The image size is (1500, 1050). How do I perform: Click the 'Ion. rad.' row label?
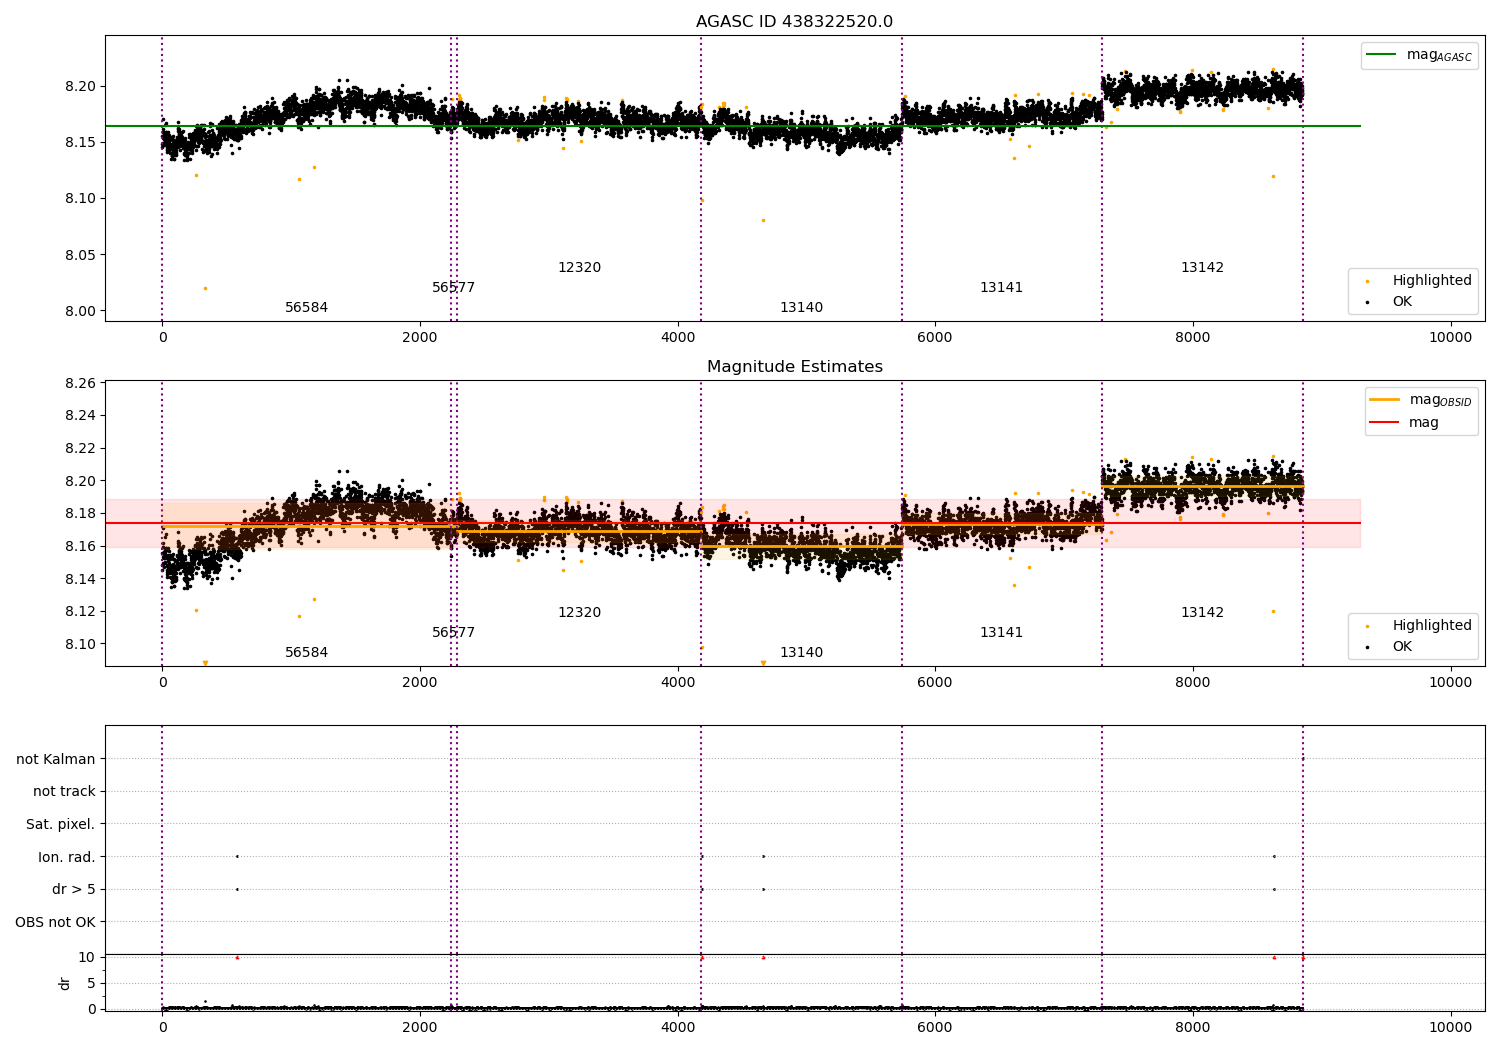[67, 857]
